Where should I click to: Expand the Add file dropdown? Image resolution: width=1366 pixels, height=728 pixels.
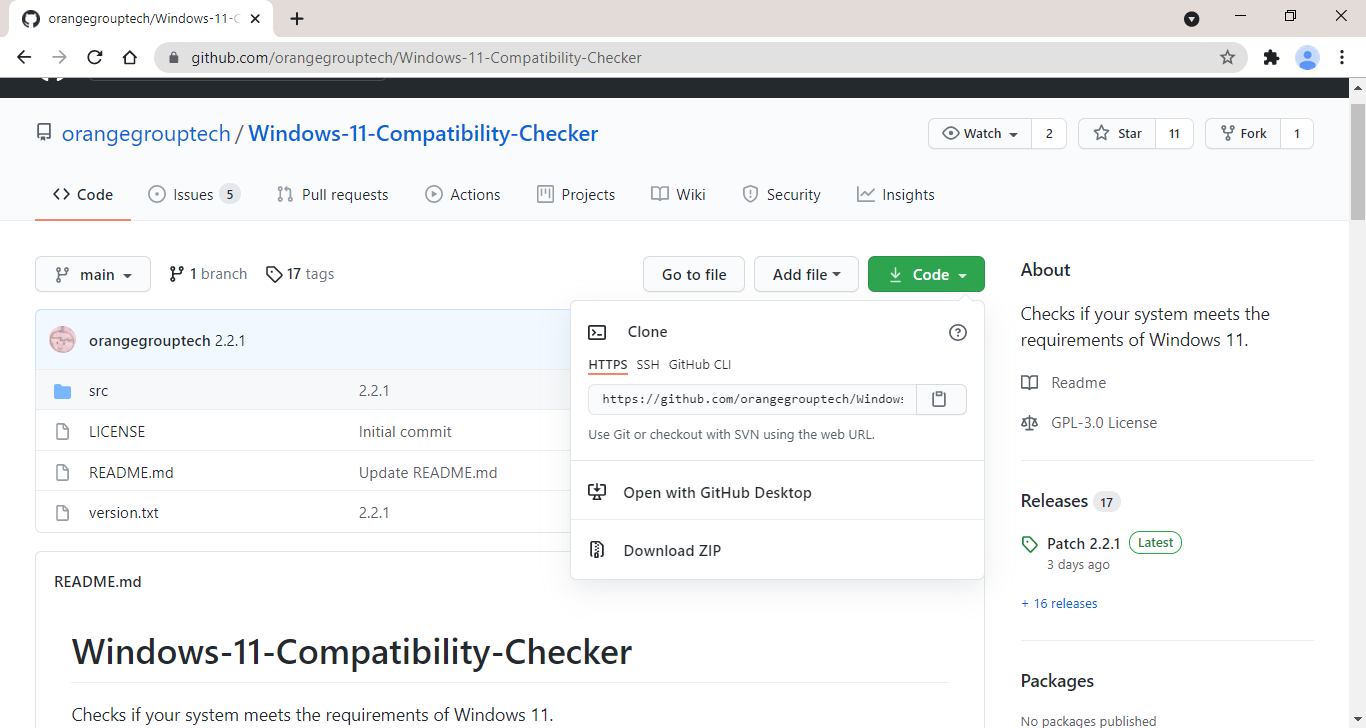coord(806,273)
